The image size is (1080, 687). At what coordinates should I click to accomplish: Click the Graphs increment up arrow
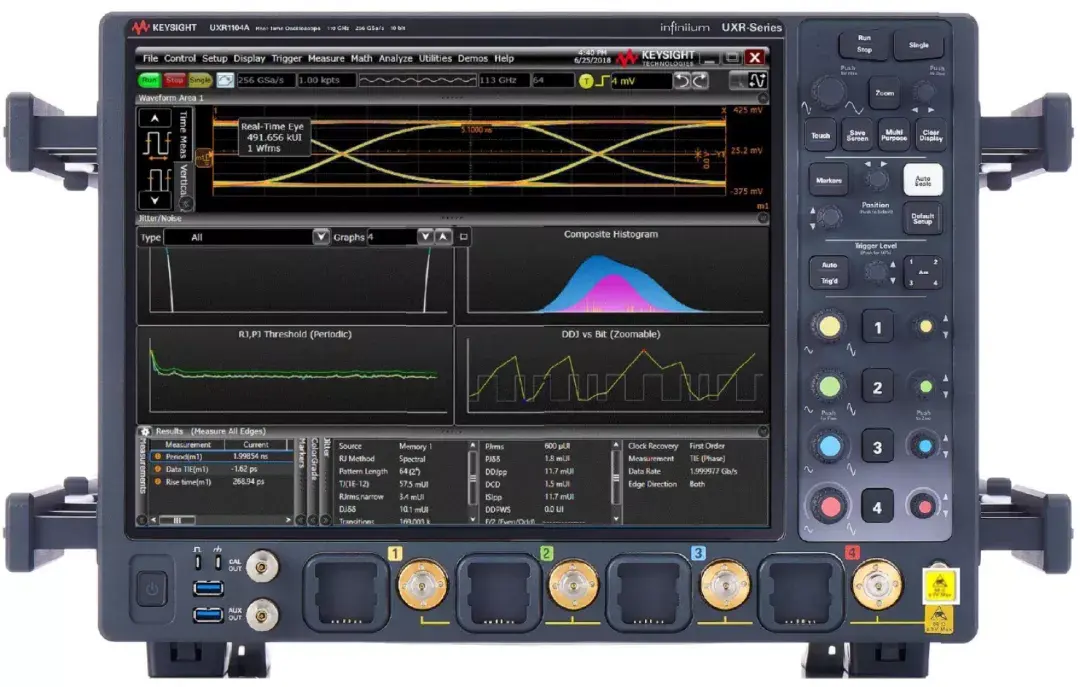click(444, 237)
